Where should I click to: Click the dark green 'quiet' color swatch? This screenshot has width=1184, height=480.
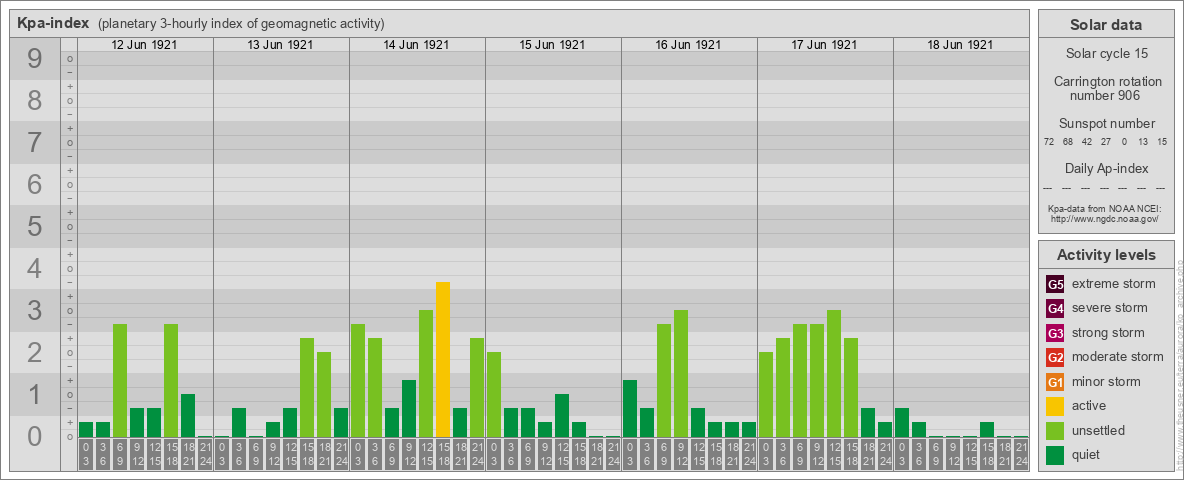[1055, 454]
